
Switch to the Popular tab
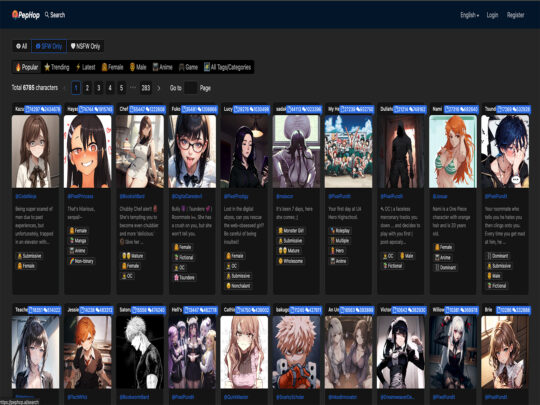[27, 67]
